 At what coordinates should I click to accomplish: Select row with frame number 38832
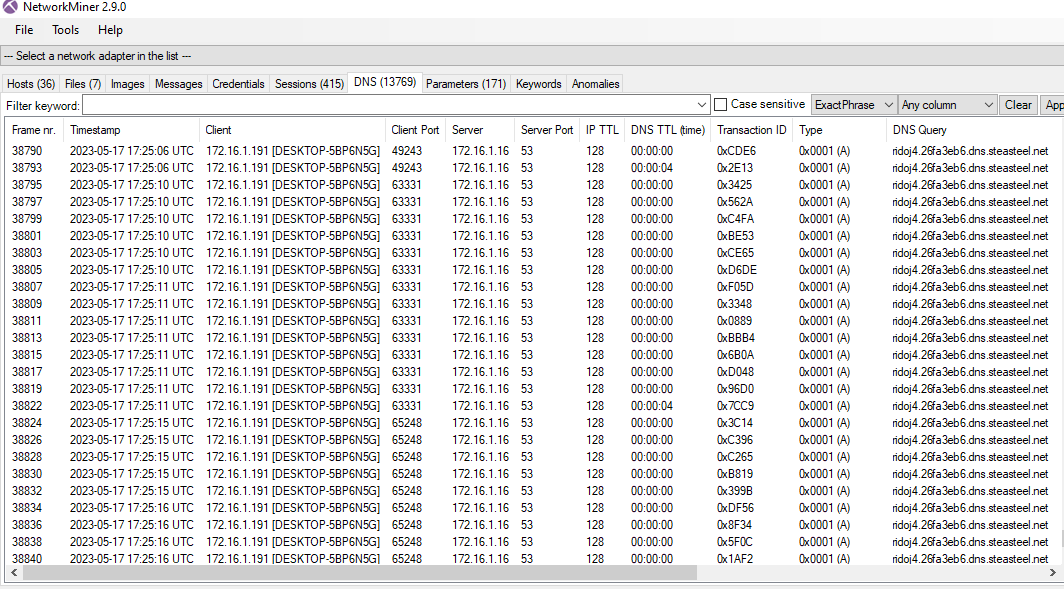[532, 491]
